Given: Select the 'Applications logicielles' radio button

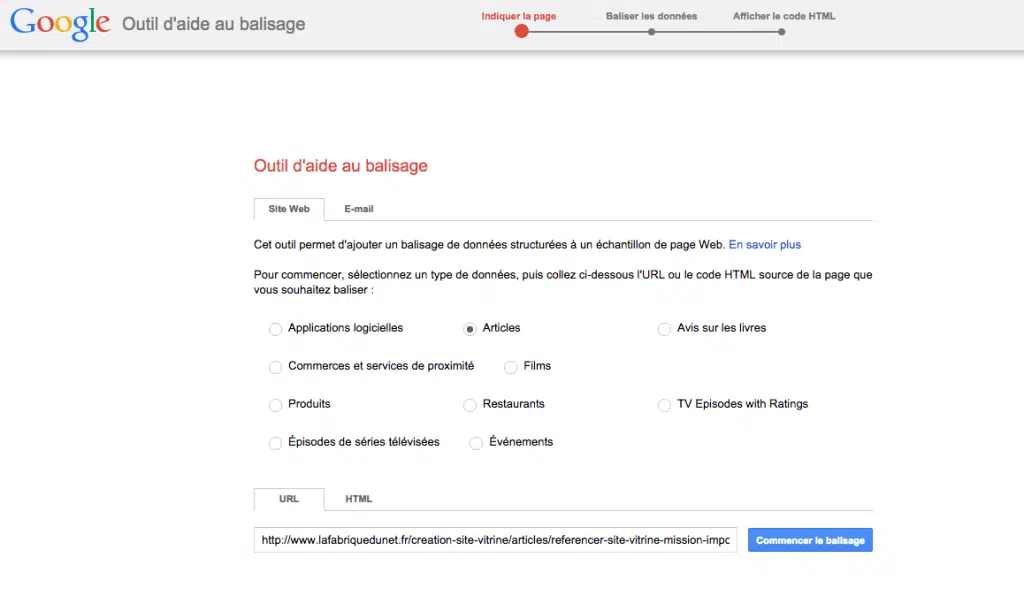Looking at the screenshot, I should click(x=276, y=329).
